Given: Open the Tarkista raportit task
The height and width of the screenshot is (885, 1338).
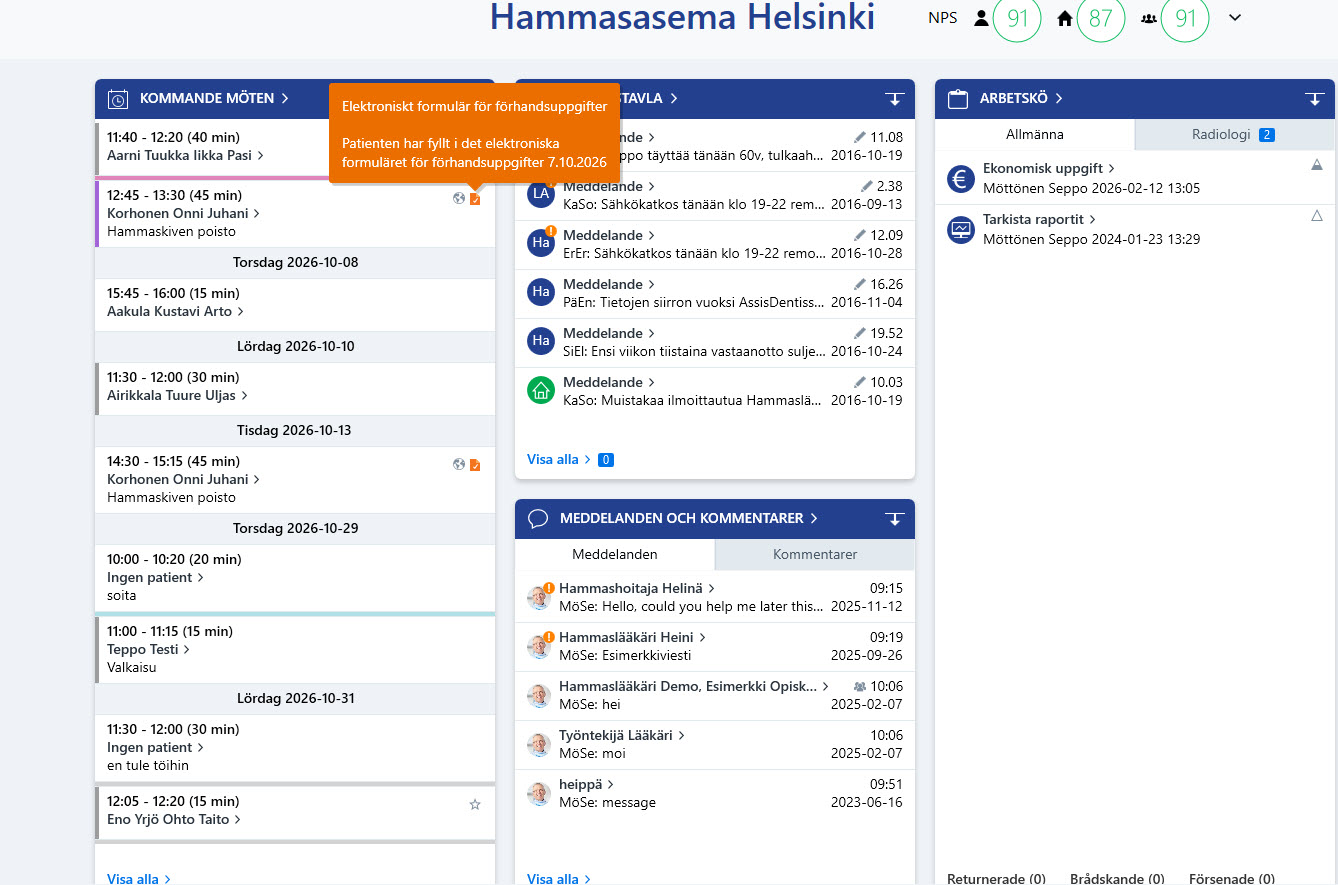Looking at the screenshot, I should (x=1040, y=219).
